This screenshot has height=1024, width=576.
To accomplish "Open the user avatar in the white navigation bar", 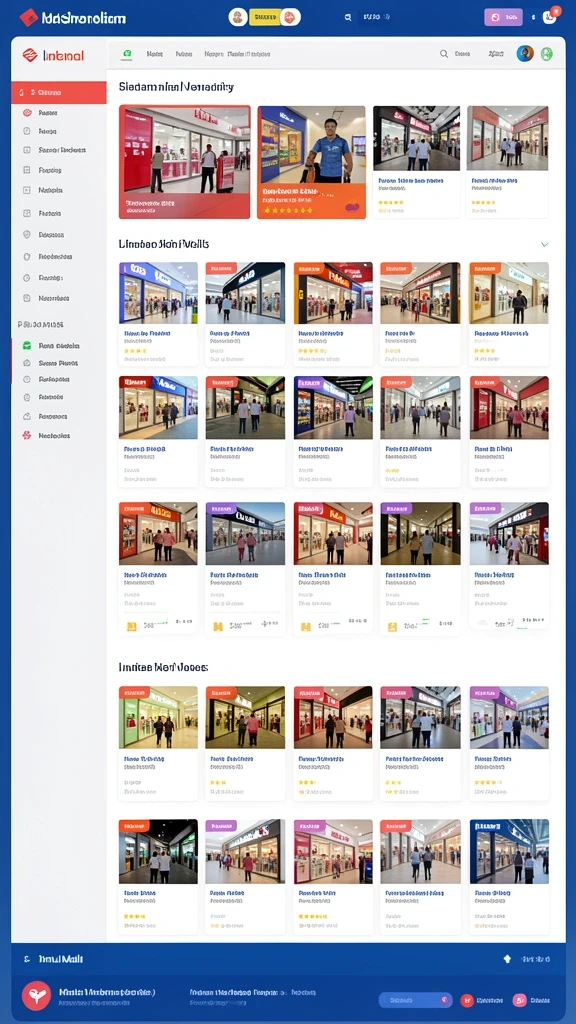I will [x=524, y=54].
